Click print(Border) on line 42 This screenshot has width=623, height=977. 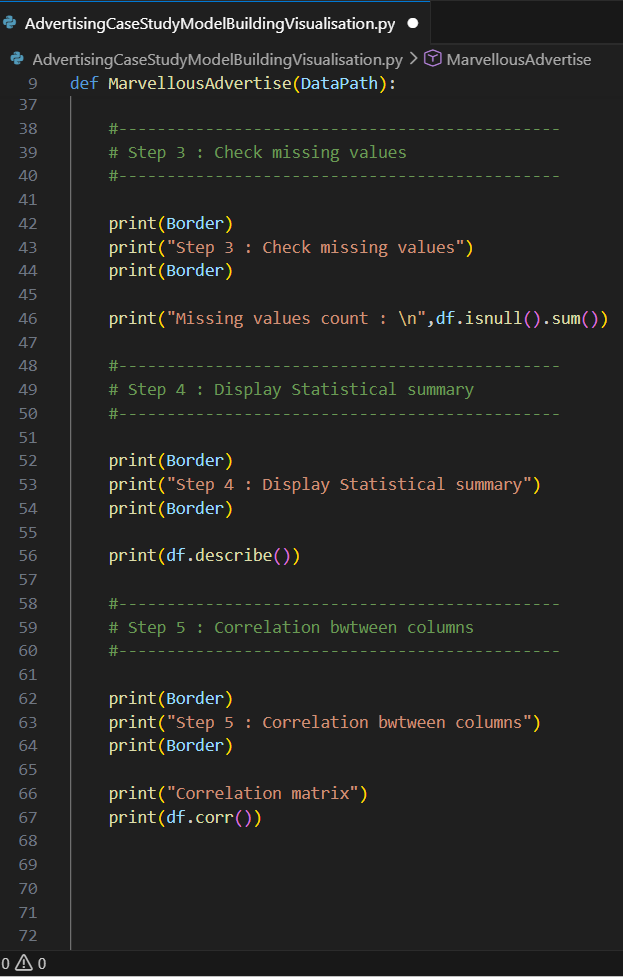[x=171, y=224]
